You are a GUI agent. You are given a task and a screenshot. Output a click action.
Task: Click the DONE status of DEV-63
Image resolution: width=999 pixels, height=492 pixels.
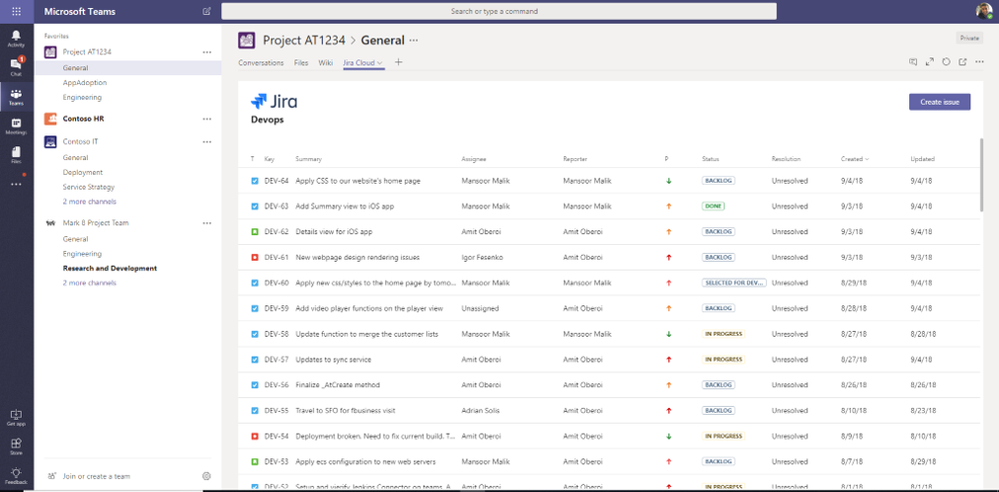713,206
